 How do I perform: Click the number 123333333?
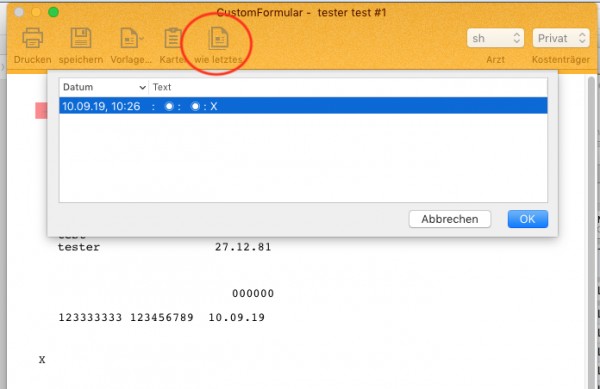click(x=90, y=317)
